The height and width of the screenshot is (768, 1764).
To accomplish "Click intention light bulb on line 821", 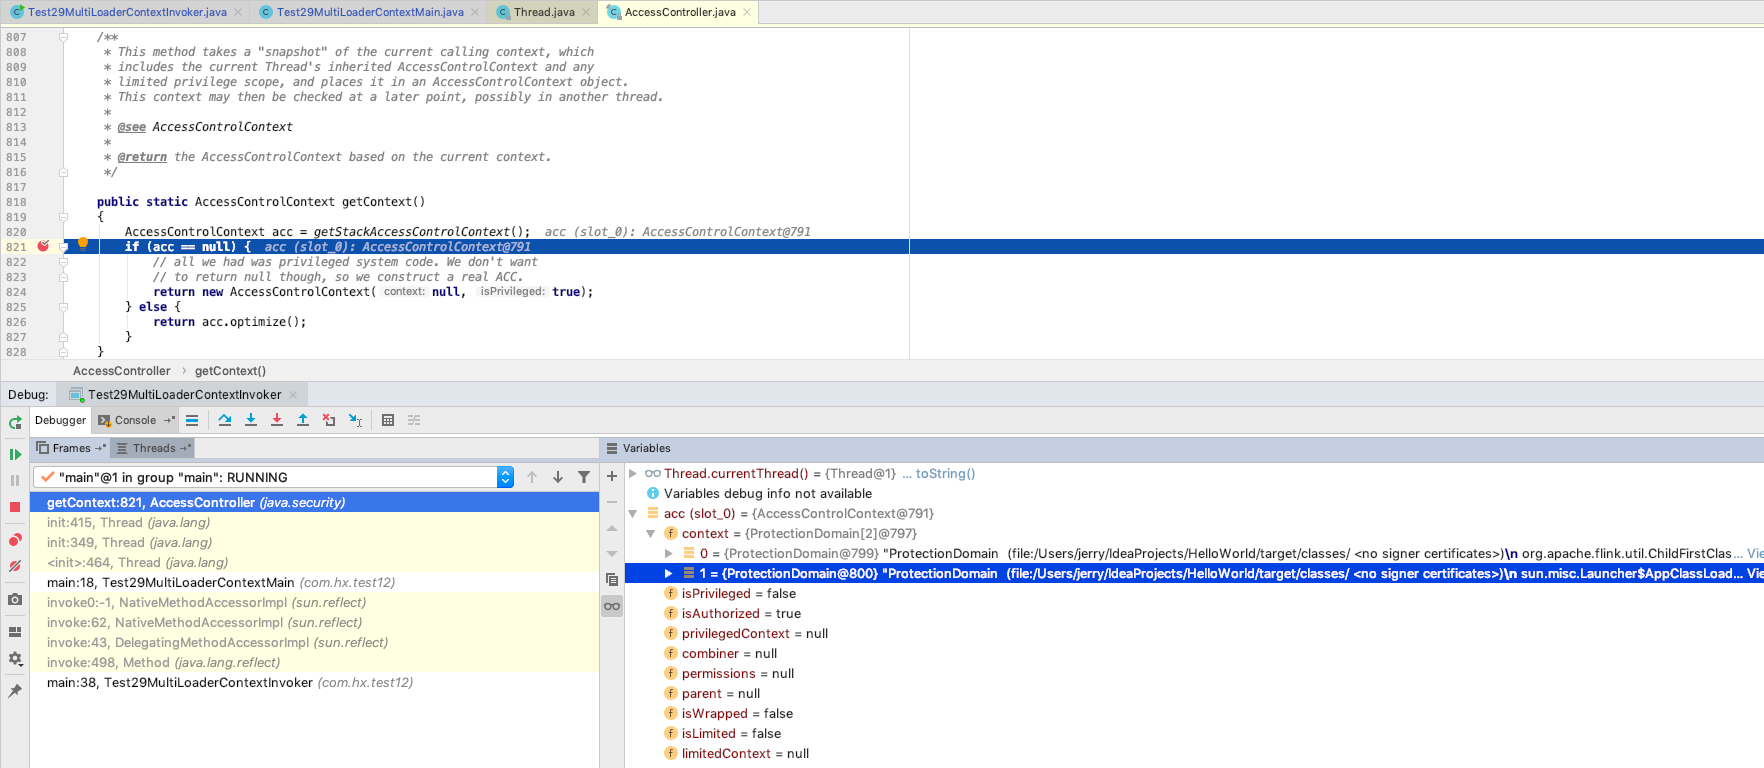I will [x=83, y=243].
